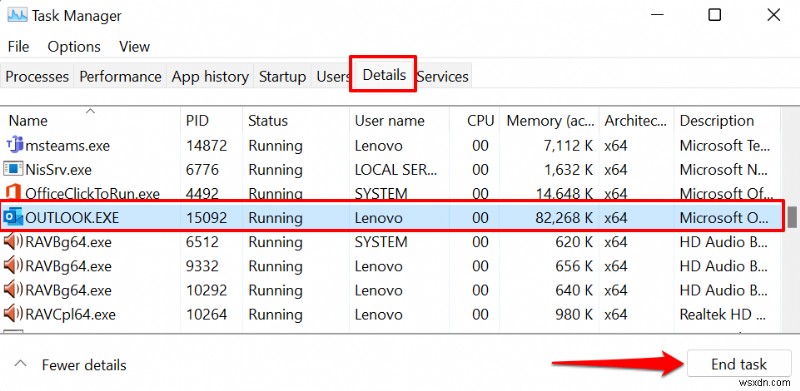
Task: Open the Startup tab
Action: [x=283, y=77]
